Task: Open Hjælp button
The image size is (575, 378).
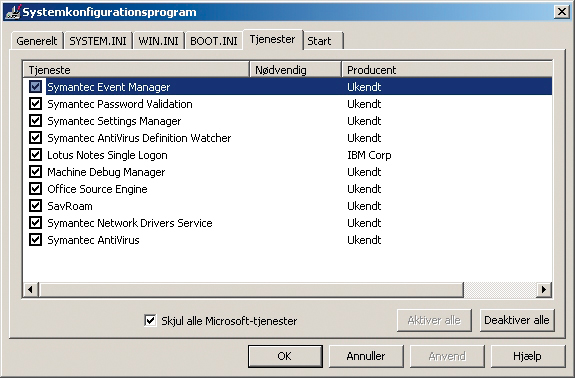Action: [528, 356]
